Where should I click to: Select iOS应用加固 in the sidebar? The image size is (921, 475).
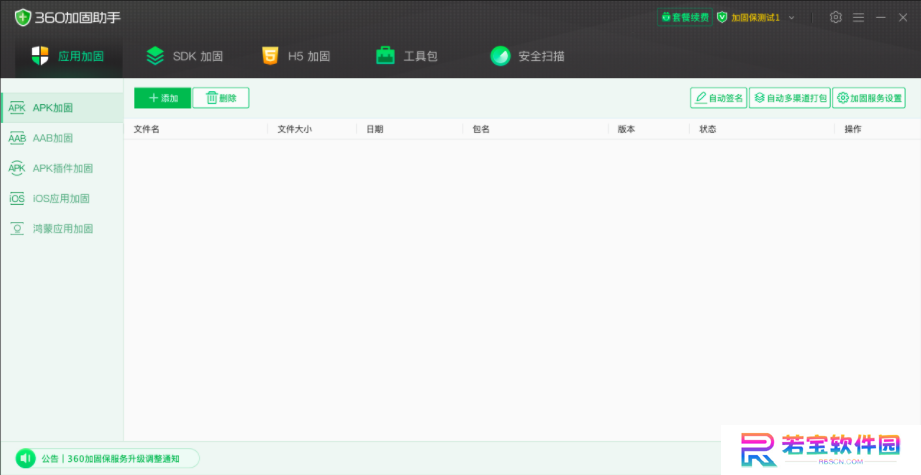pyautogui.click(x=62, y=198)
